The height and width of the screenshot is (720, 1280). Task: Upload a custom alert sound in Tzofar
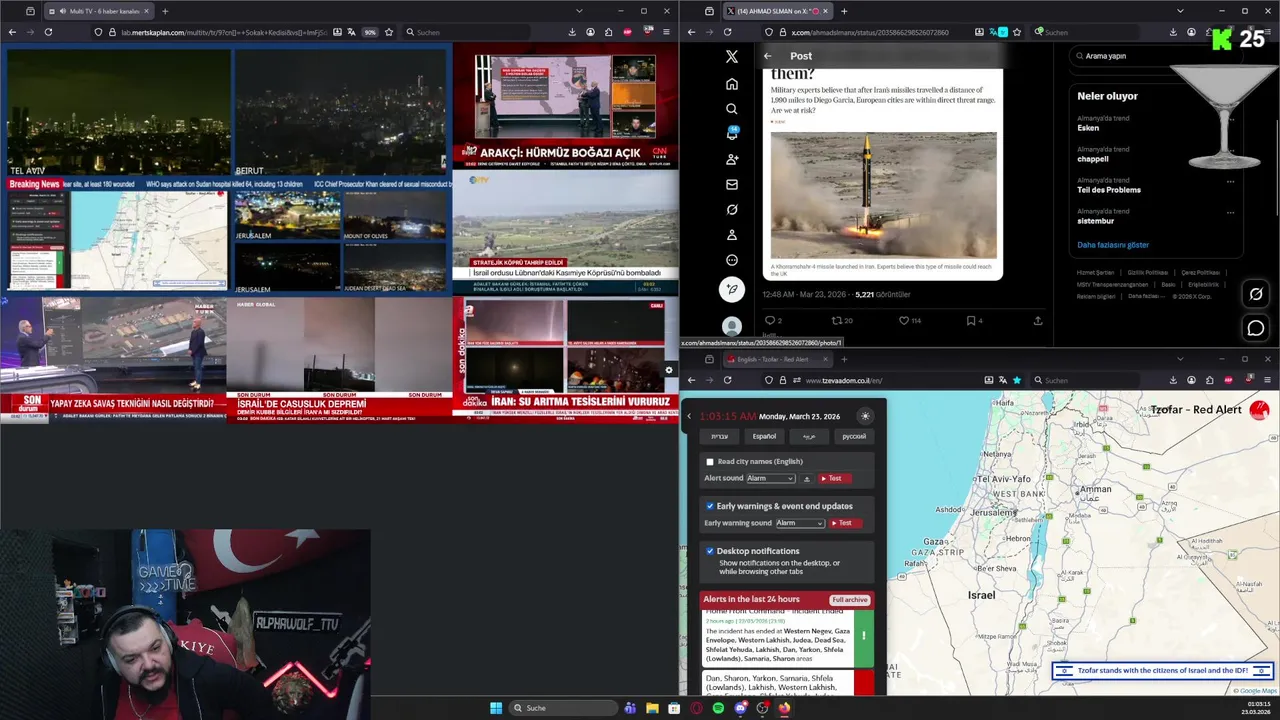pyautogui.click(x=807, y=479)
